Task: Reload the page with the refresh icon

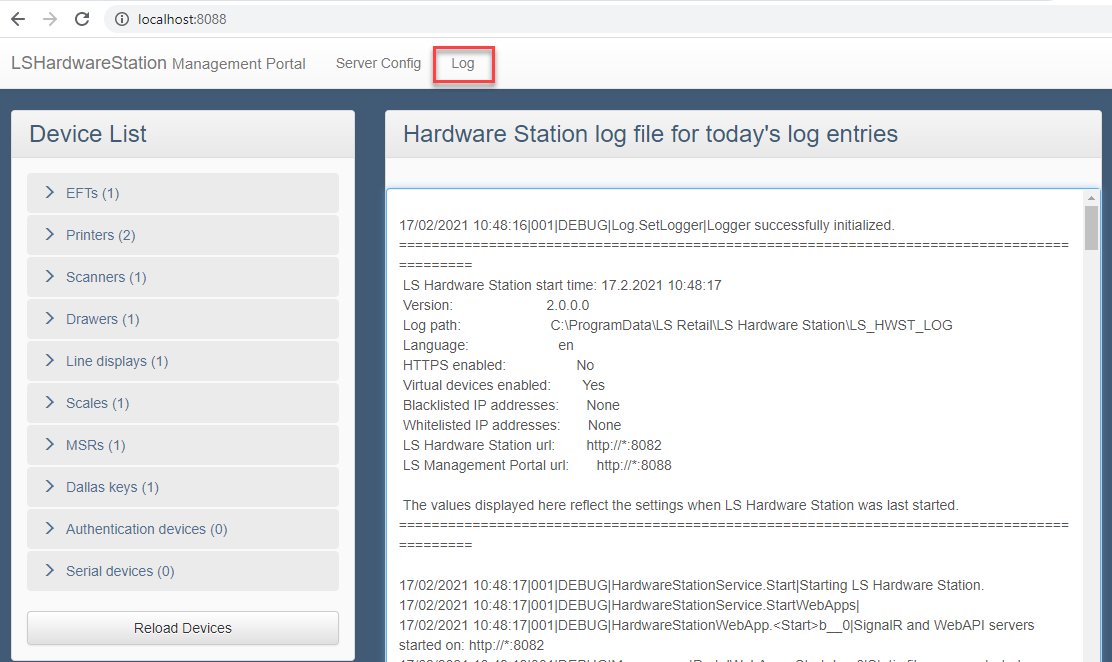Action: (82, 19)
